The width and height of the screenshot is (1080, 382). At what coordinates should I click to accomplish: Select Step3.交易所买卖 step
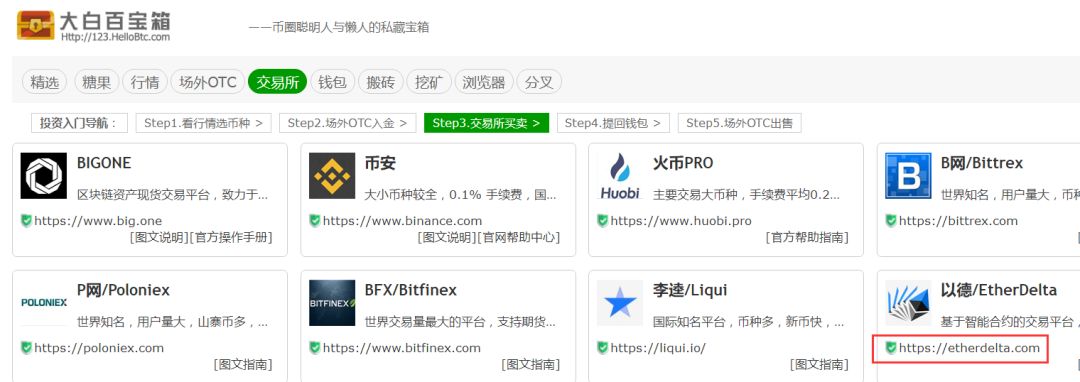[x=486, y=123]
